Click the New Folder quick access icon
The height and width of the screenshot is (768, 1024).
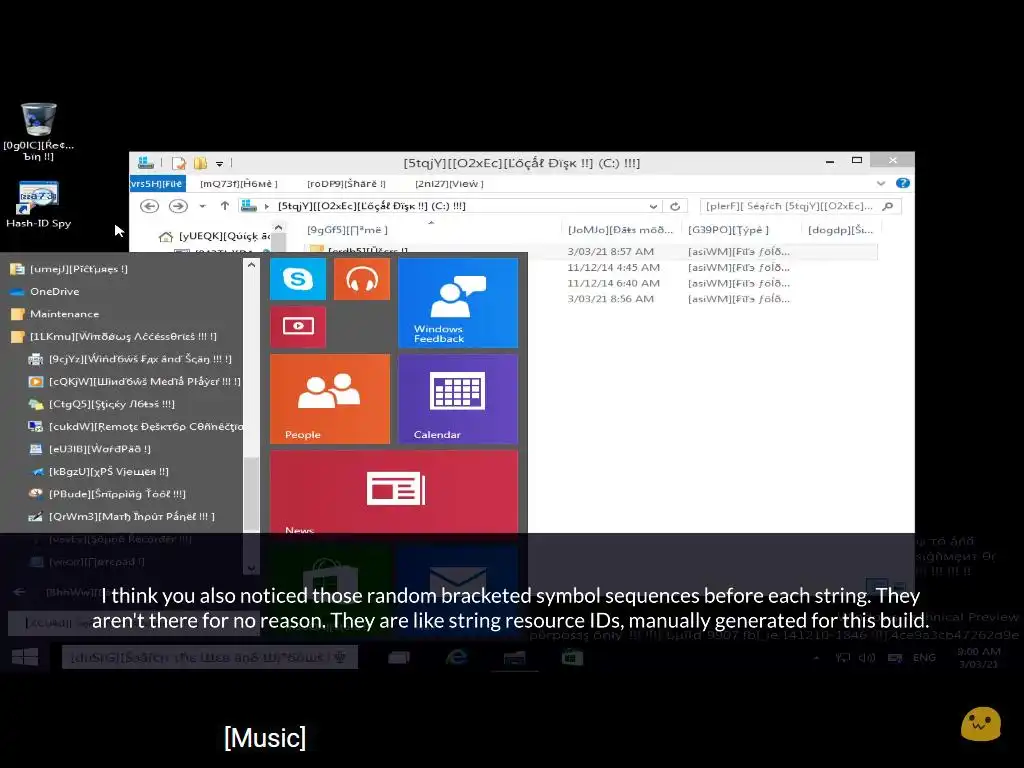[200, 163]
